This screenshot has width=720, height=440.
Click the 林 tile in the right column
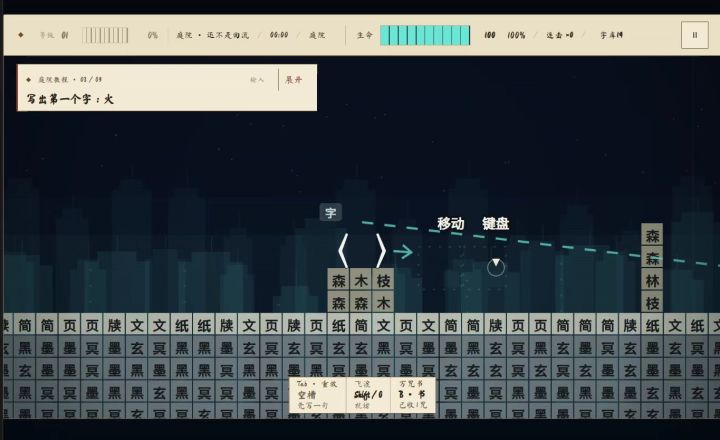pos(652,280)
